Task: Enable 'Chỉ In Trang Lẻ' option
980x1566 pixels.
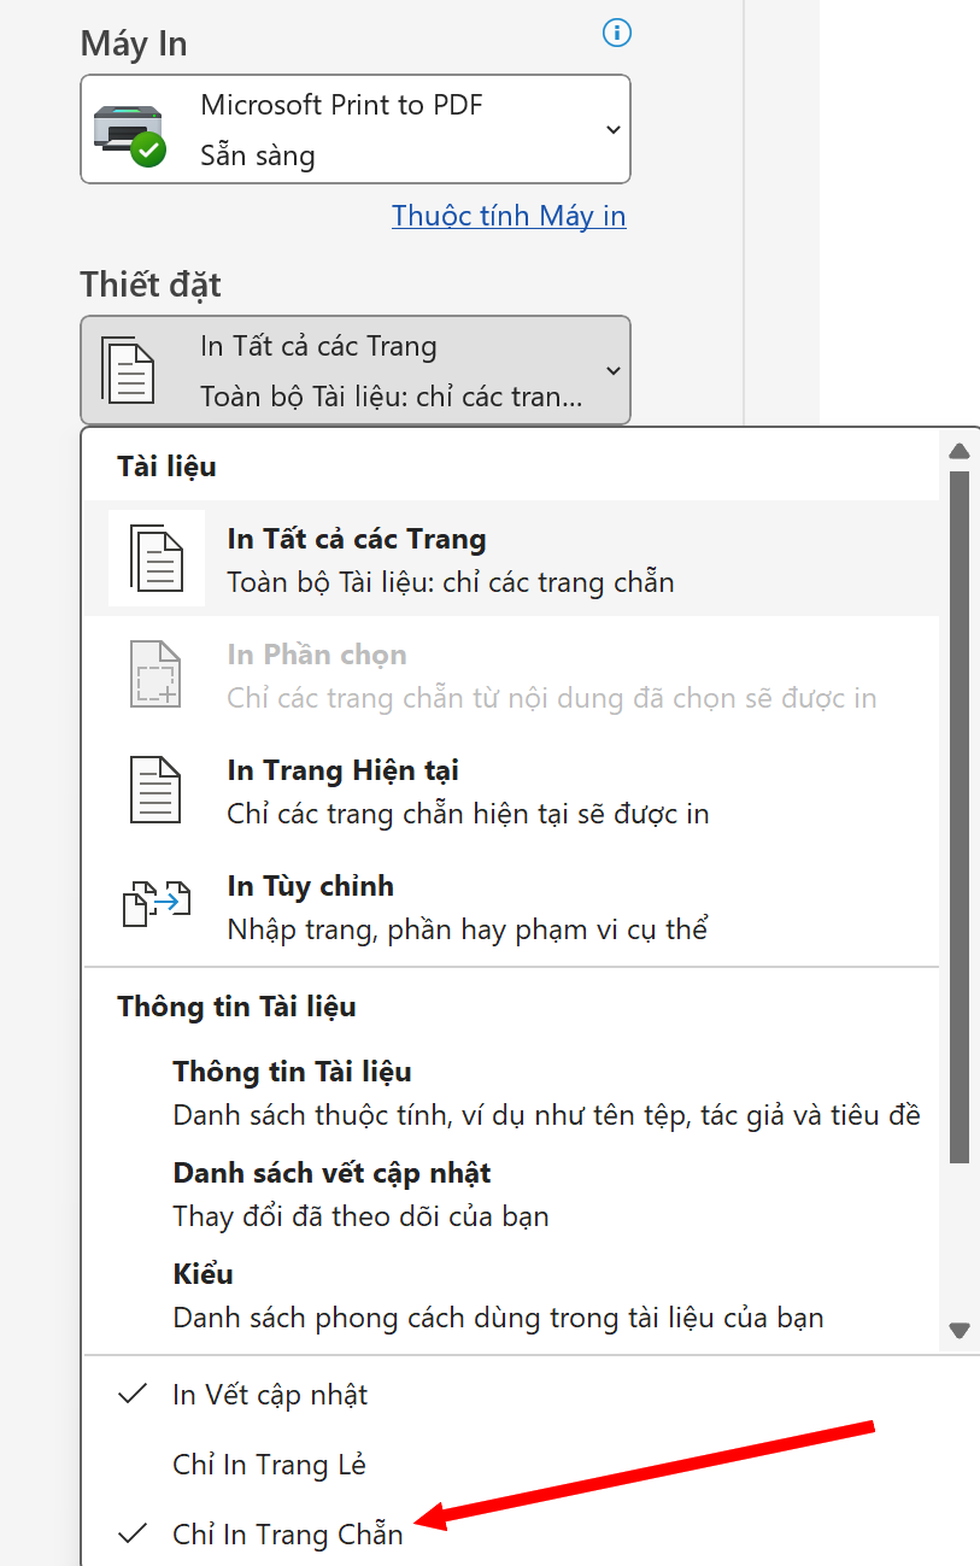Action: point(268,1464)
